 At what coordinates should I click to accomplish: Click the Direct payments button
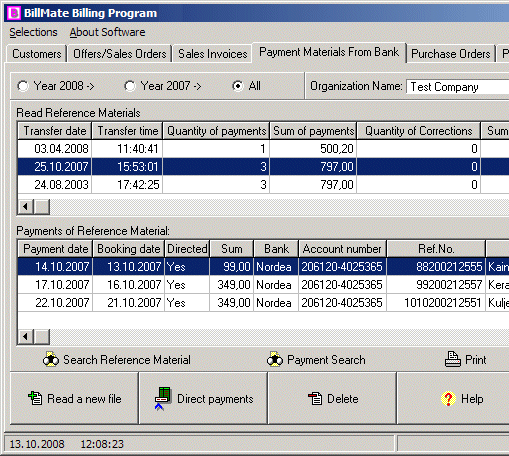click(203, 398)
